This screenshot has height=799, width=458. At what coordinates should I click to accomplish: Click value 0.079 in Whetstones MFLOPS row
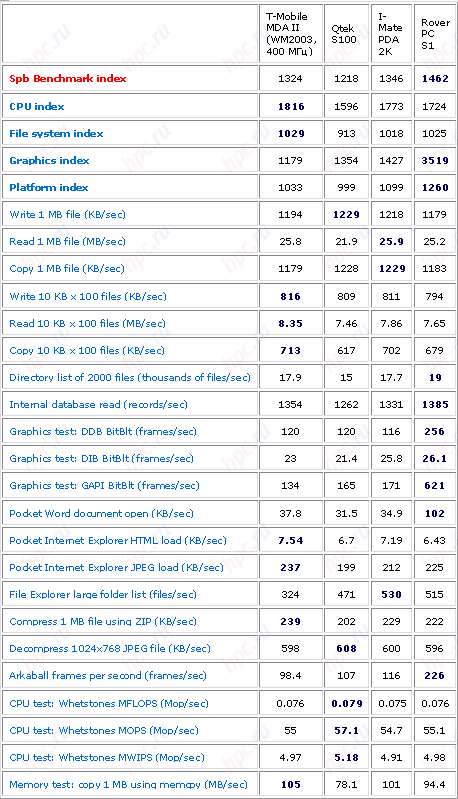click(346, 704)
